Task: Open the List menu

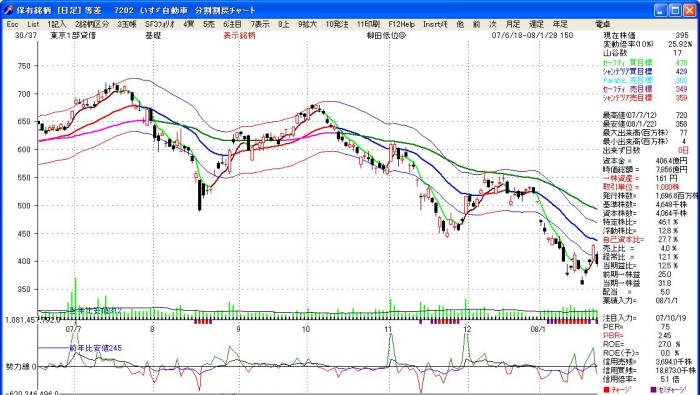Action: 33,25
